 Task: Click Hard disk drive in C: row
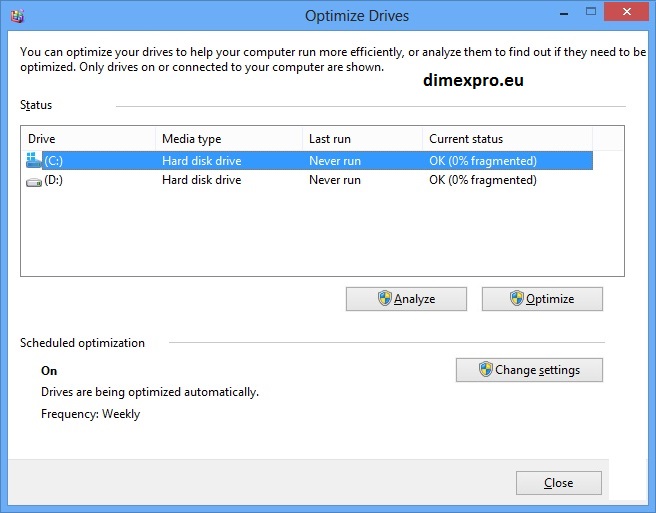[202, 161]
